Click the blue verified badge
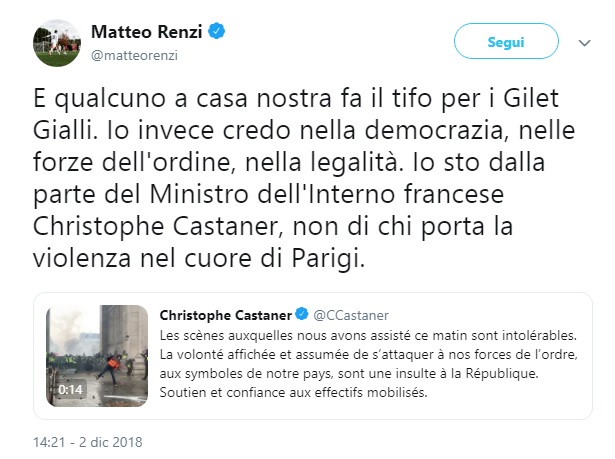 pyautogui.click(x=216, y=31)
